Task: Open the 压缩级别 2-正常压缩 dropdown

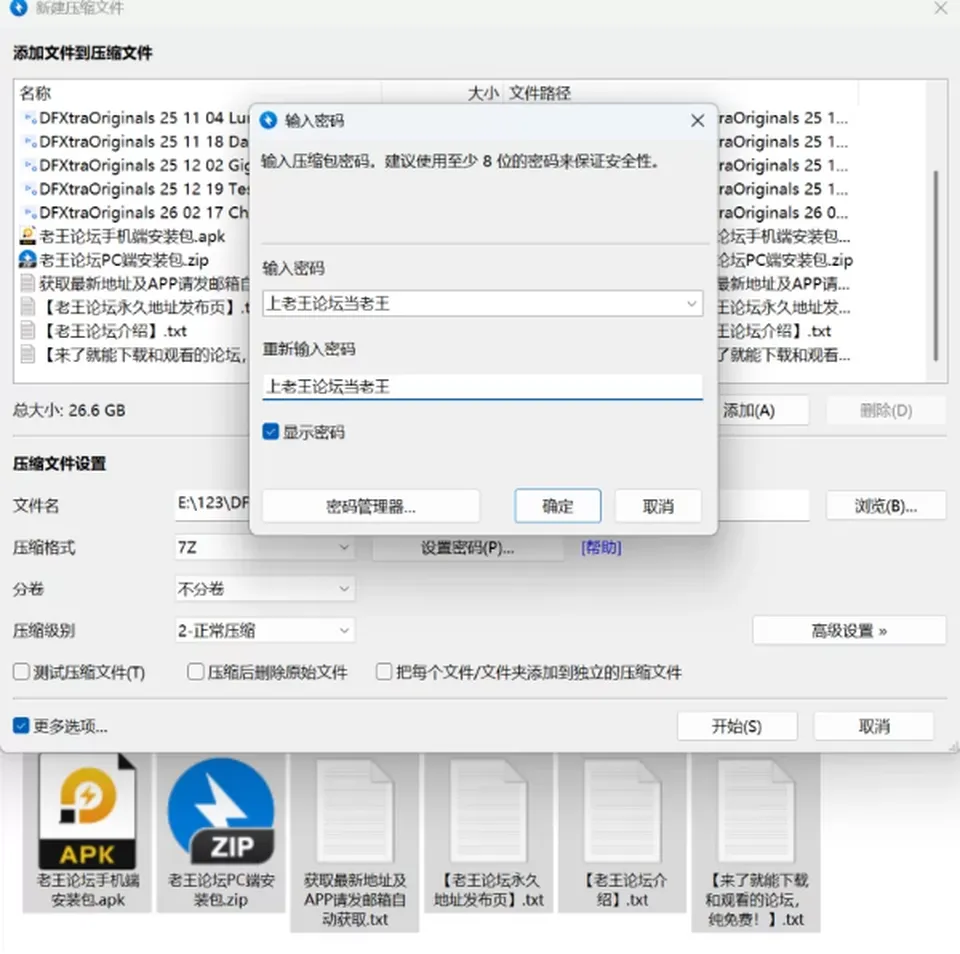Action: [x=264, y=630]
